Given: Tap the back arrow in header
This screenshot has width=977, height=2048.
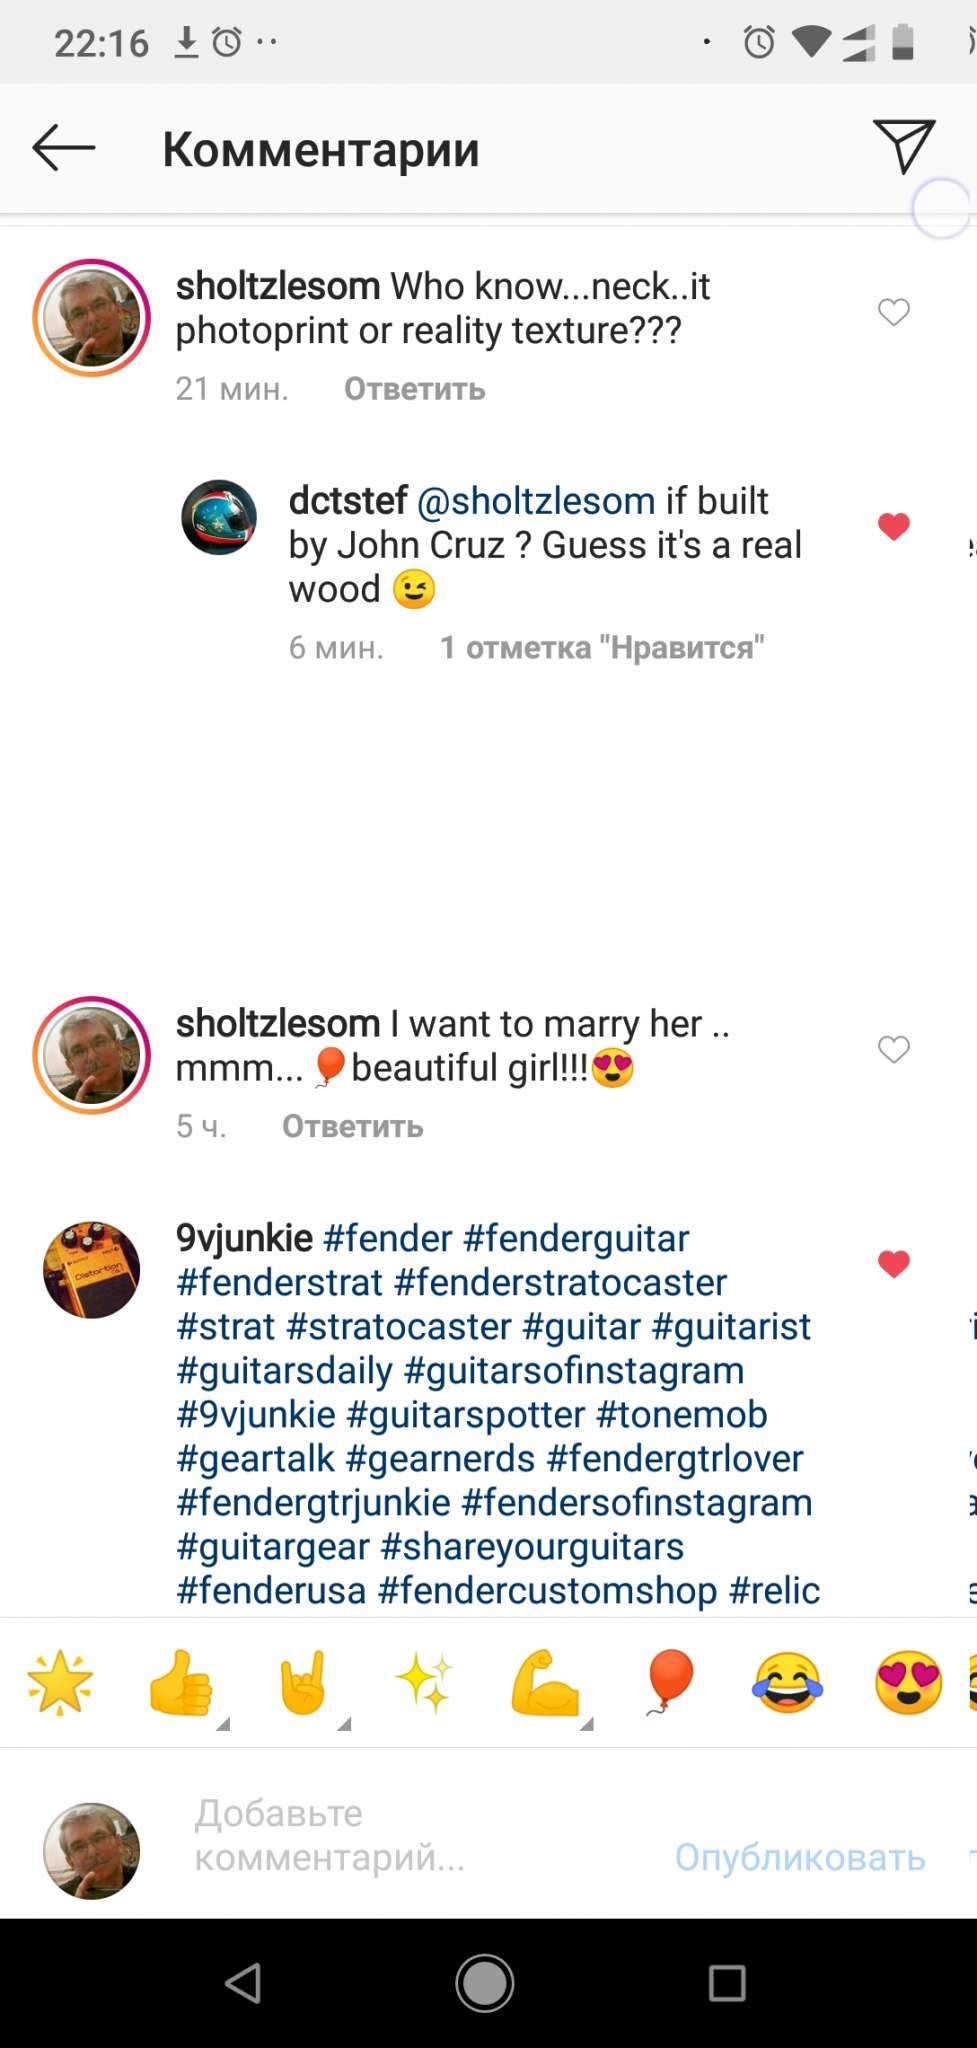Looking at the screenshot, I should (x=64, y=148).
